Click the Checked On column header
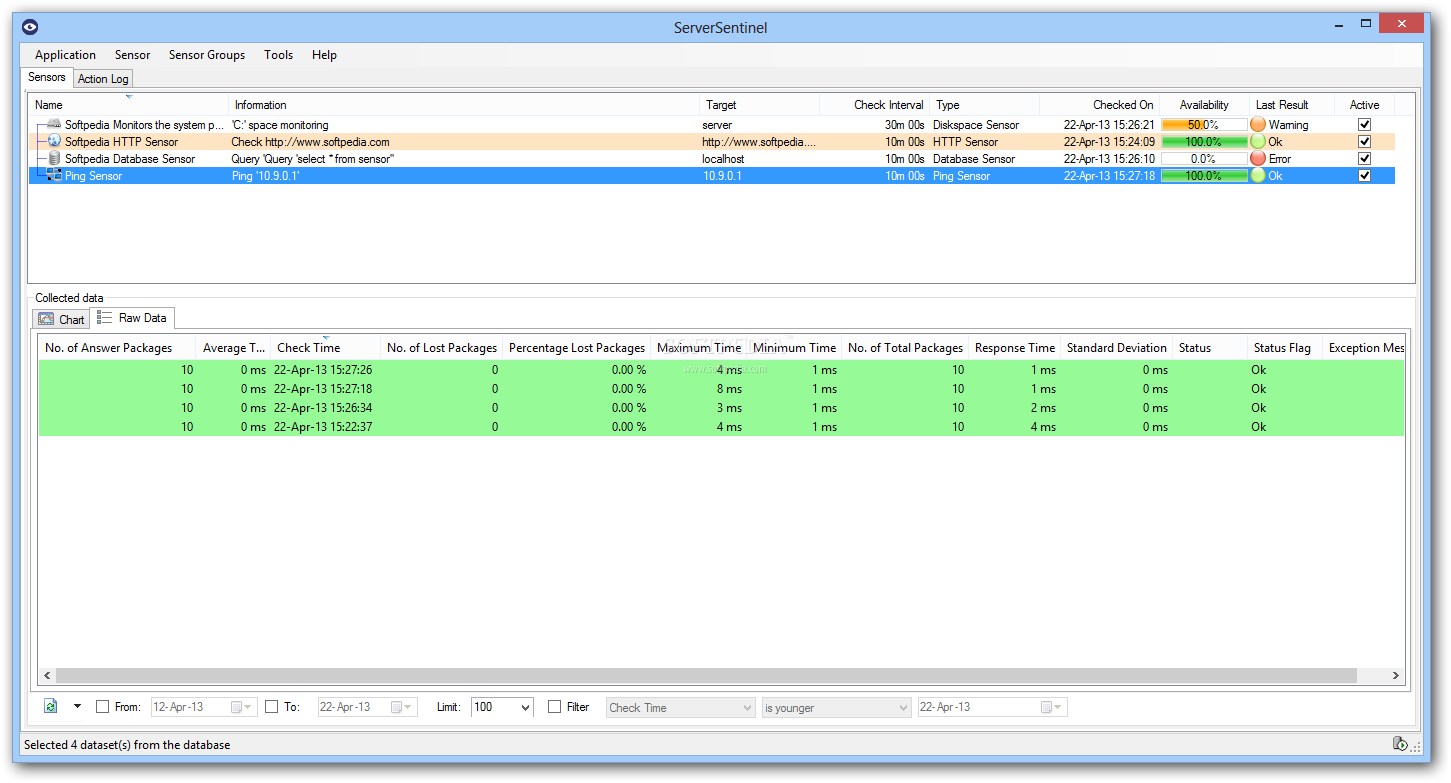 tap(1099, 105)
